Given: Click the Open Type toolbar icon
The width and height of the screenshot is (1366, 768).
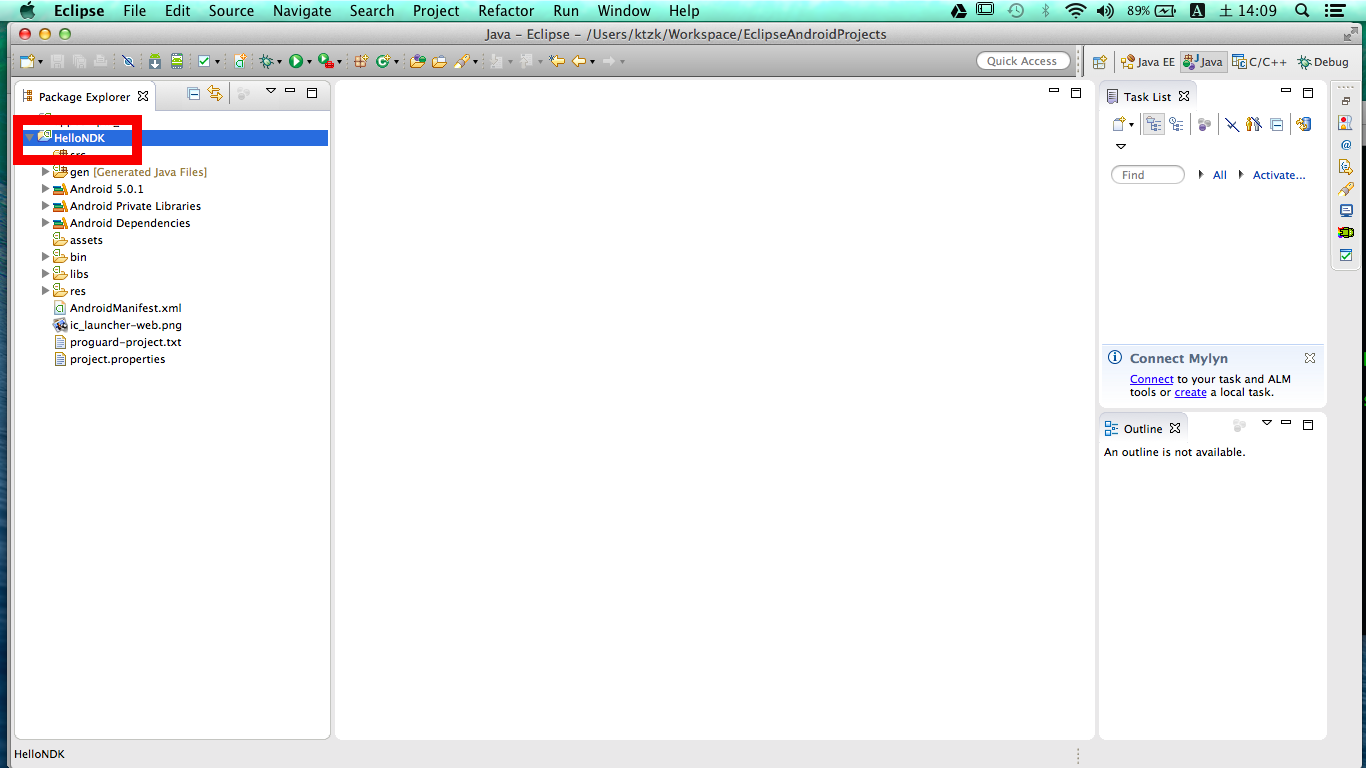Looking at the screenshot, I should [417, 61].
